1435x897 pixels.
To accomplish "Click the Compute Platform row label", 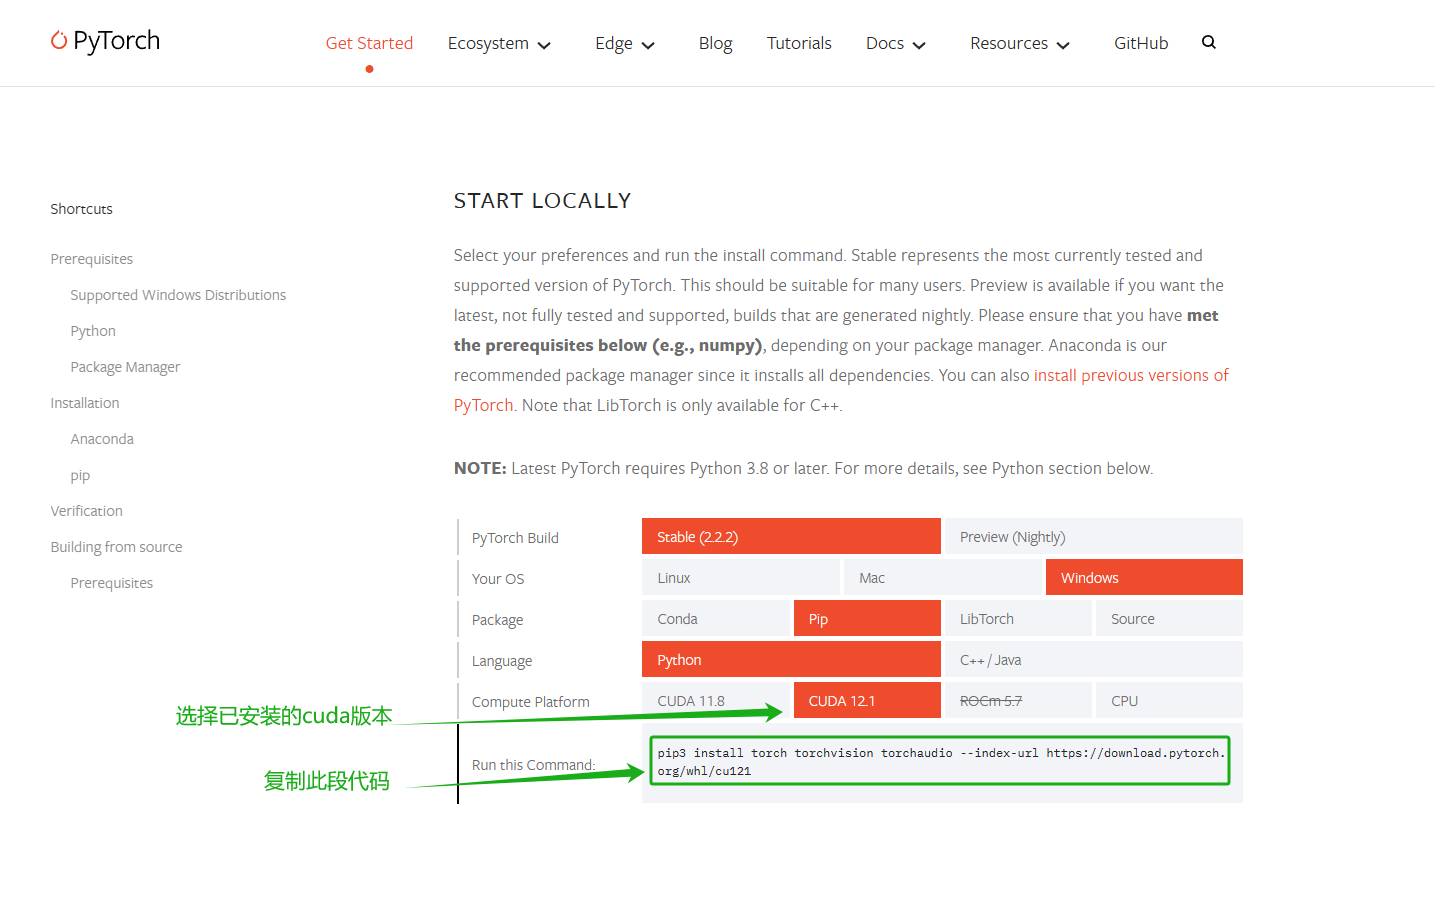I will click(x=531, y=702).
